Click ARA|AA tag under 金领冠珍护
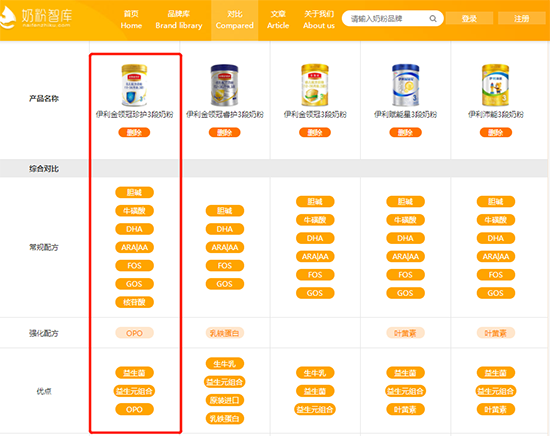This screenshot has height=436, width=550. [x=134, y=247]
